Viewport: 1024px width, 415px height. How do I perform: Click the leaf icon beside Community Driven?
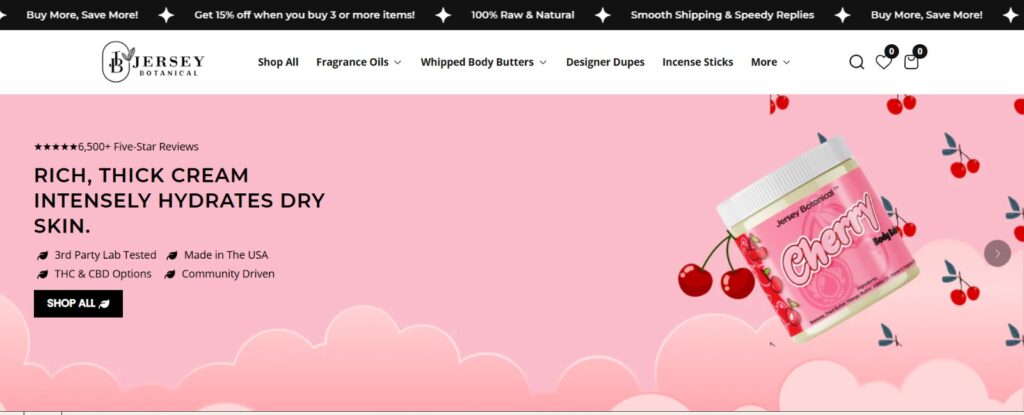tap(170, 274)
